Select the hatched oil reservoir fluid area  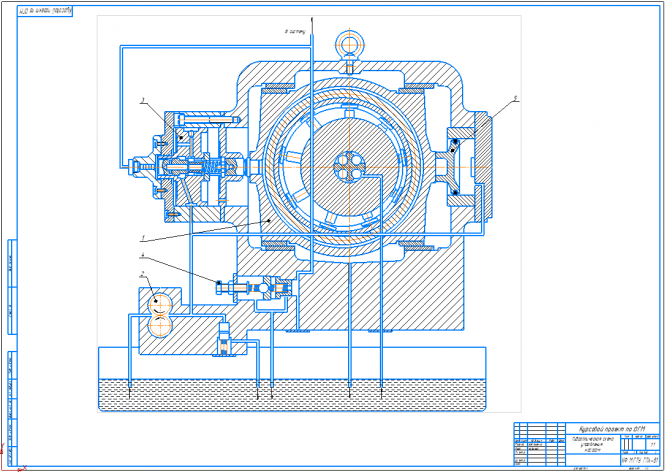pyautogui.click(x=292, y=396)
